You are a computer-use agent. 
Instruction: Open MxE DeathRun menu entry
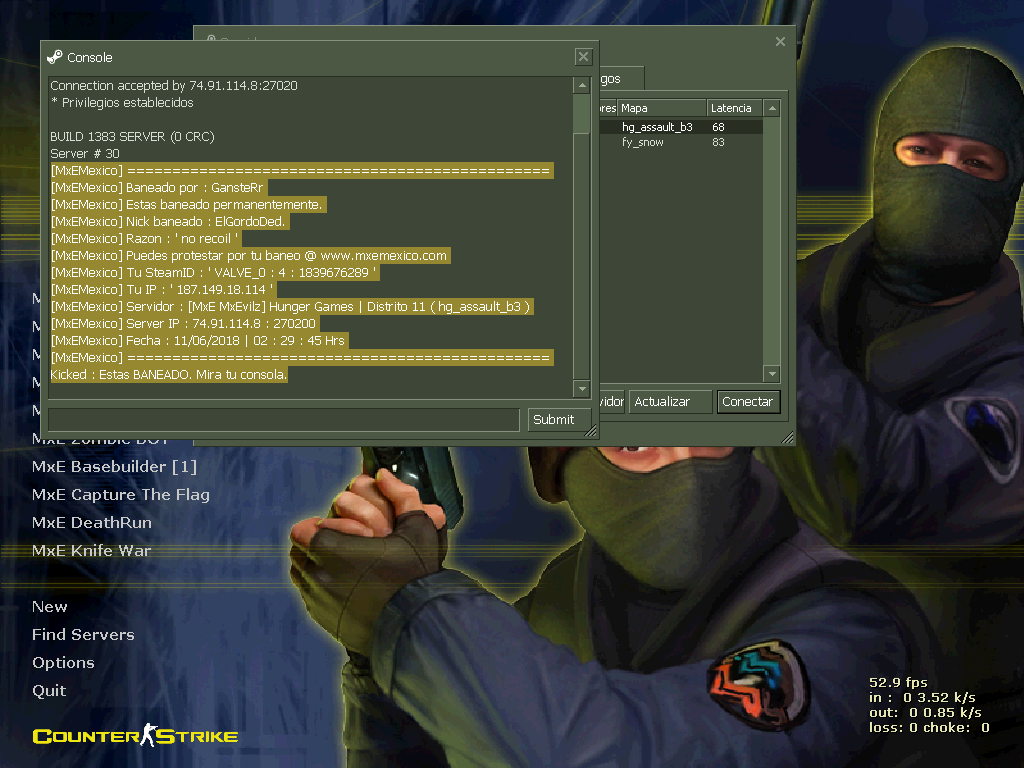pyautogui.click(x=92, y=523)
